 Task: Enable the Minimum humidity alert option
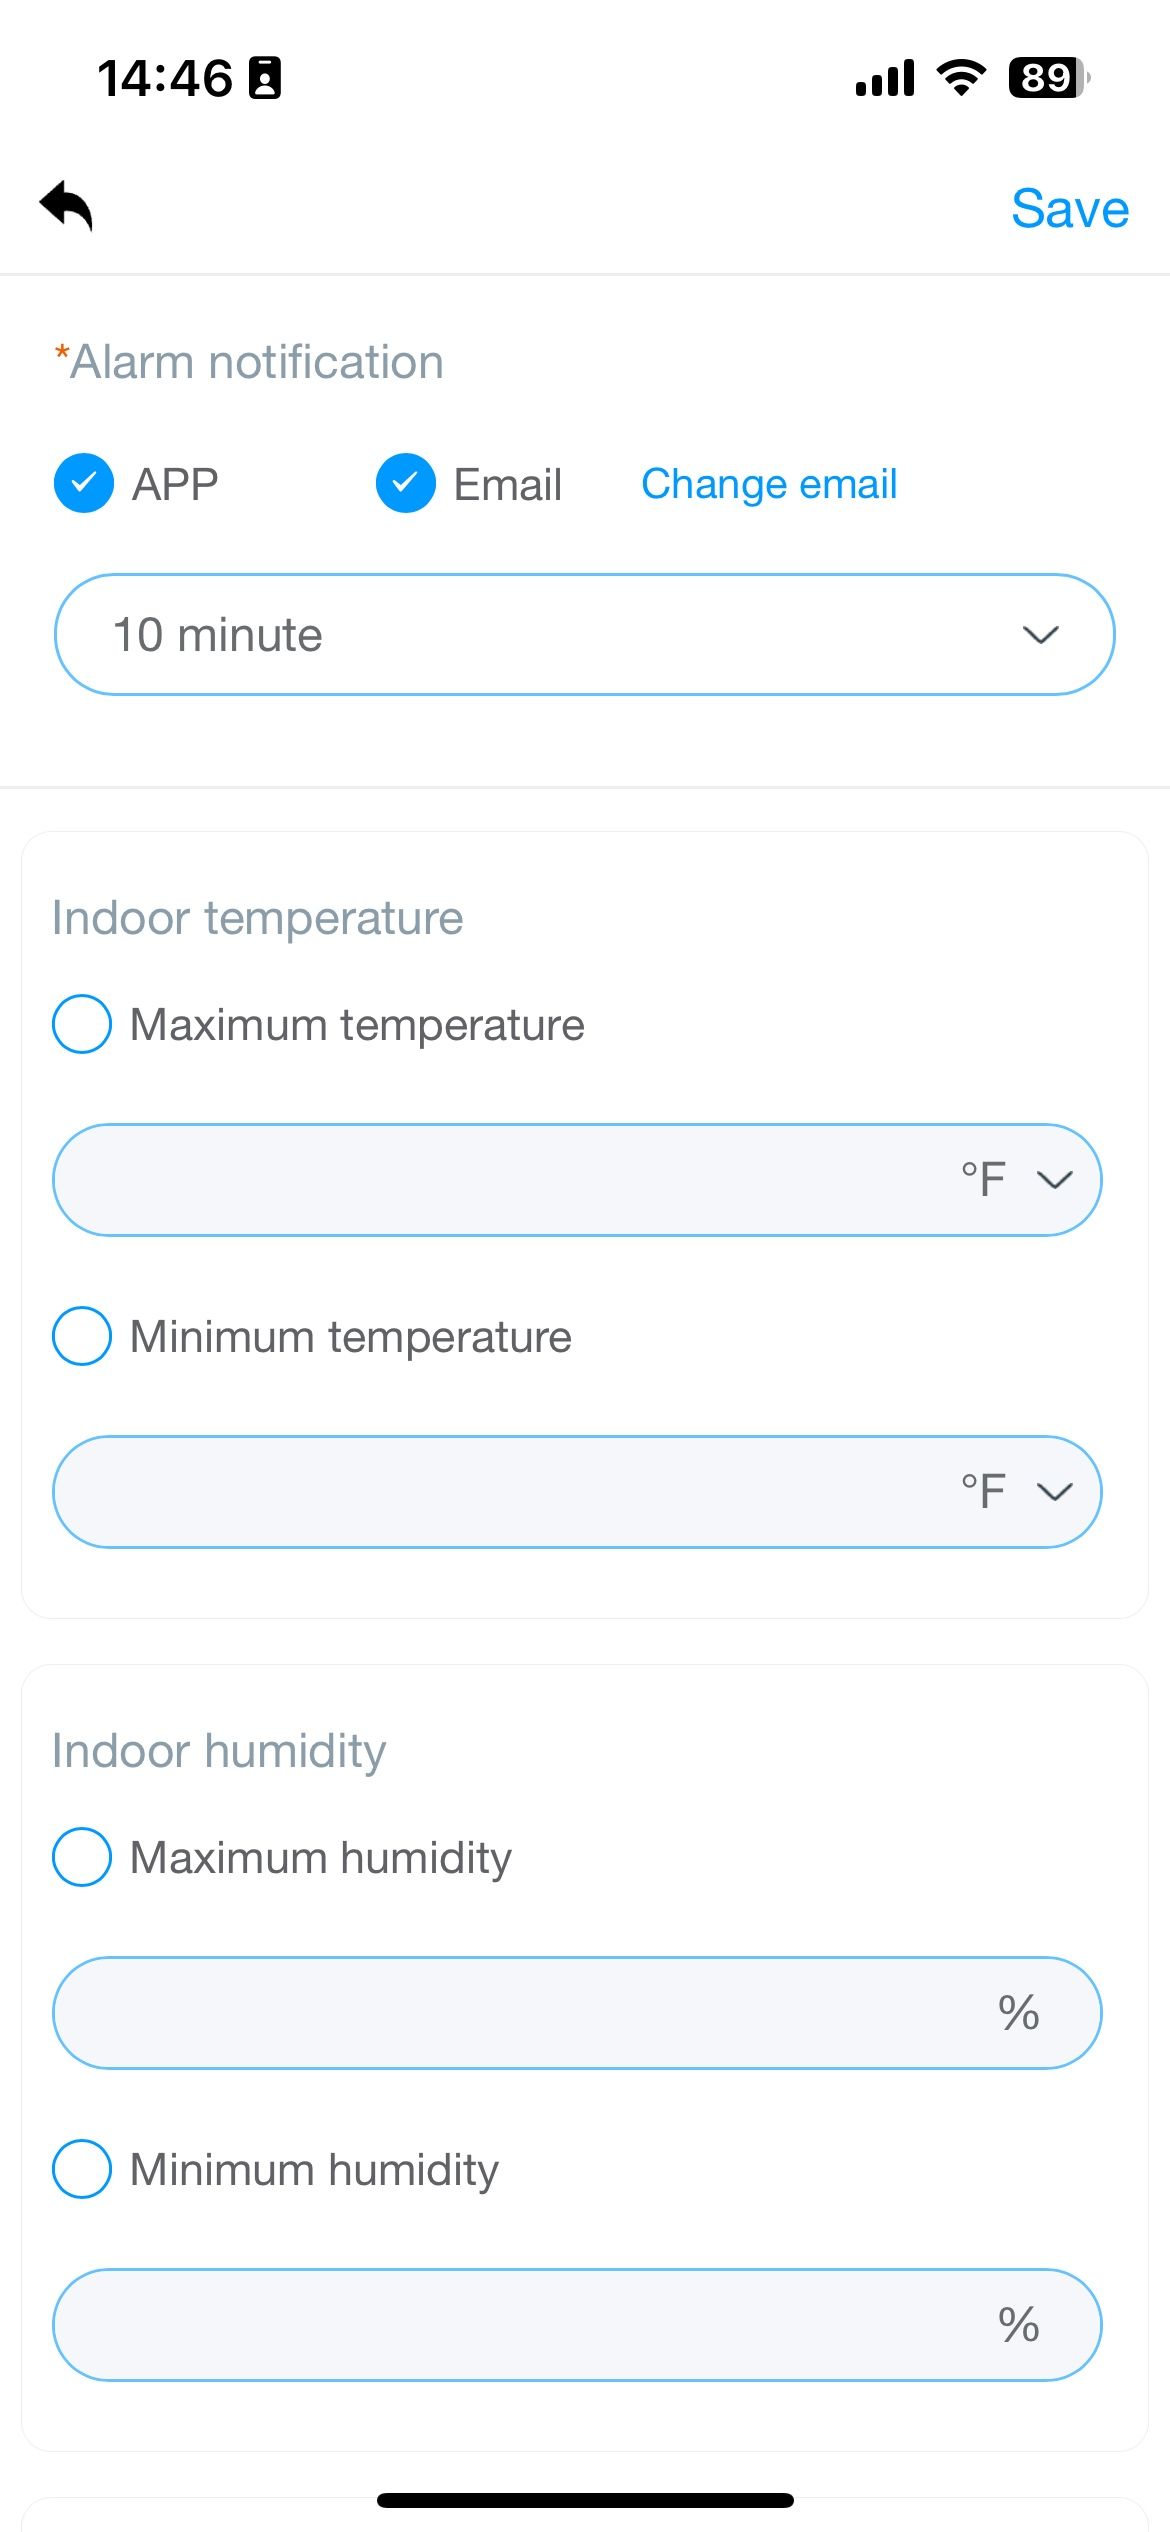coord(83,2169)
